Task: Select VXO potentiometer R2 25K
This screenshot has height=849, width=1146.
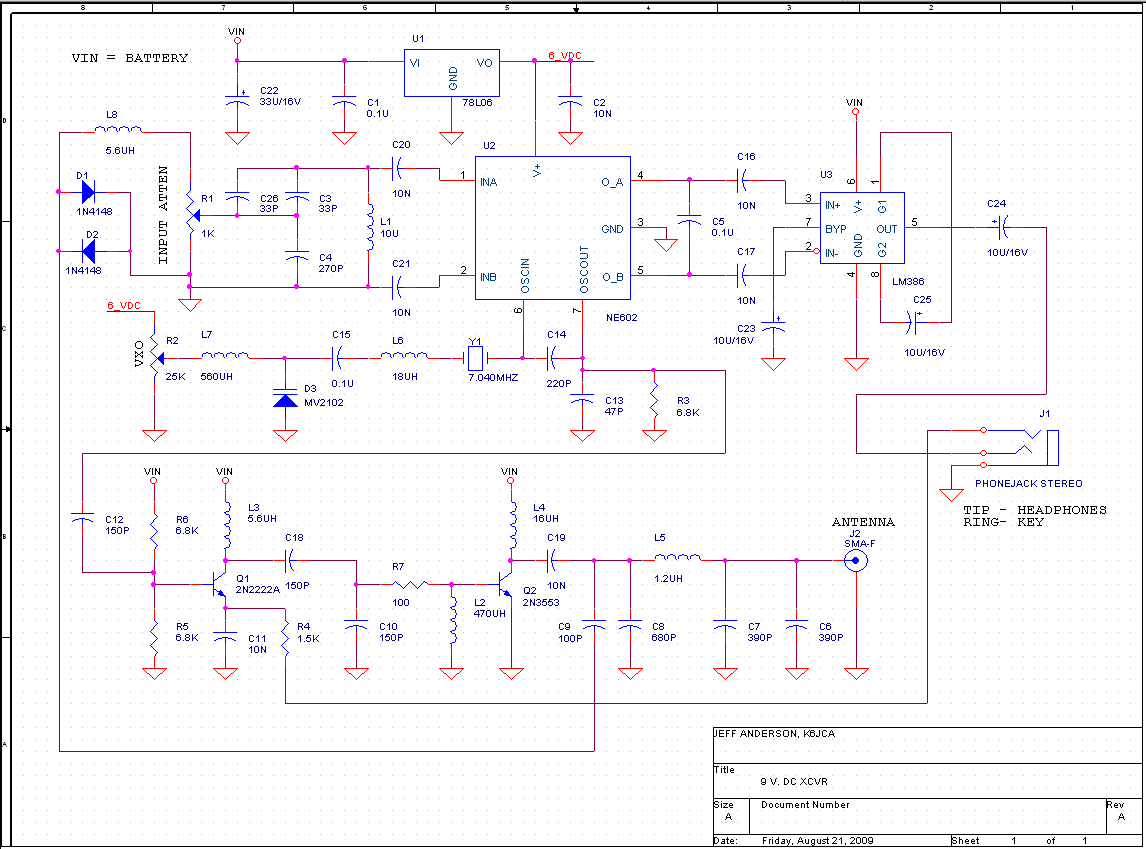Action: pos(156,358)
